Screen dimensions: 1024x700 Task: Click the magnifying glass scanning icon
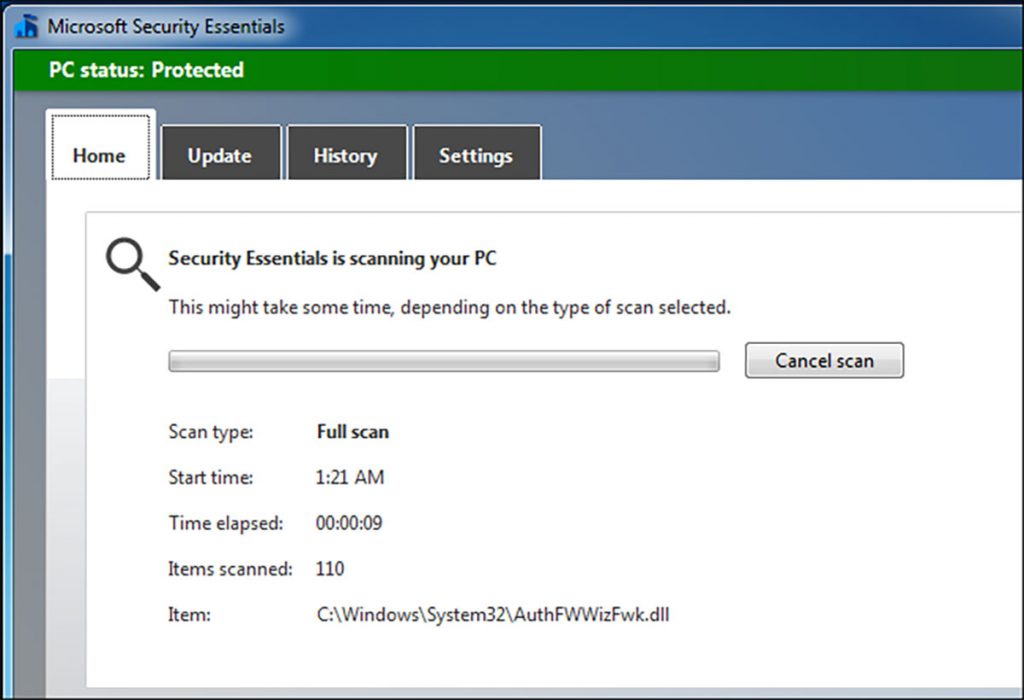125,260
